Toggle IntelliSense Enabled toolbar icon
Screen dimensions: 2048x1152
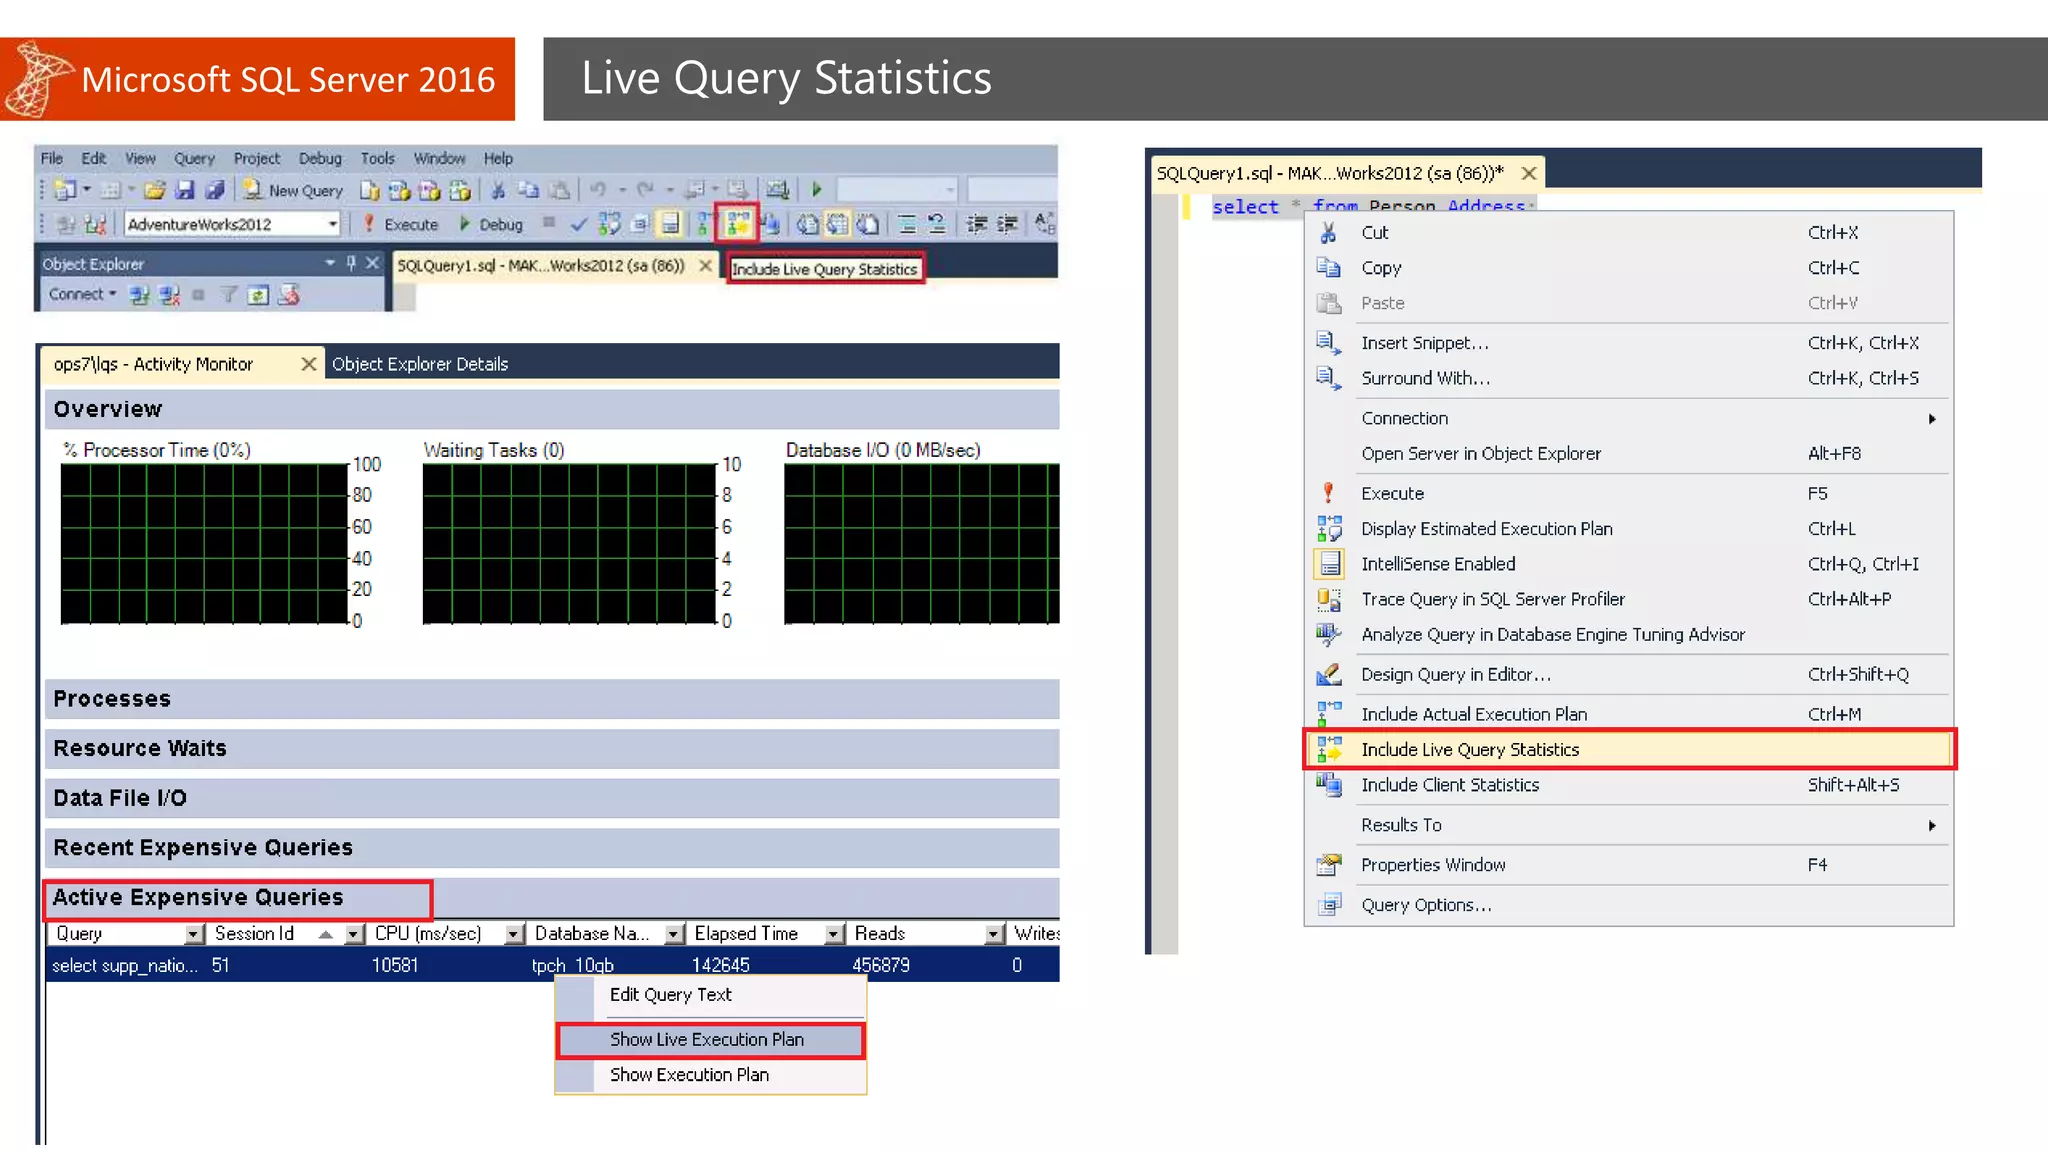tap(670, 224)
